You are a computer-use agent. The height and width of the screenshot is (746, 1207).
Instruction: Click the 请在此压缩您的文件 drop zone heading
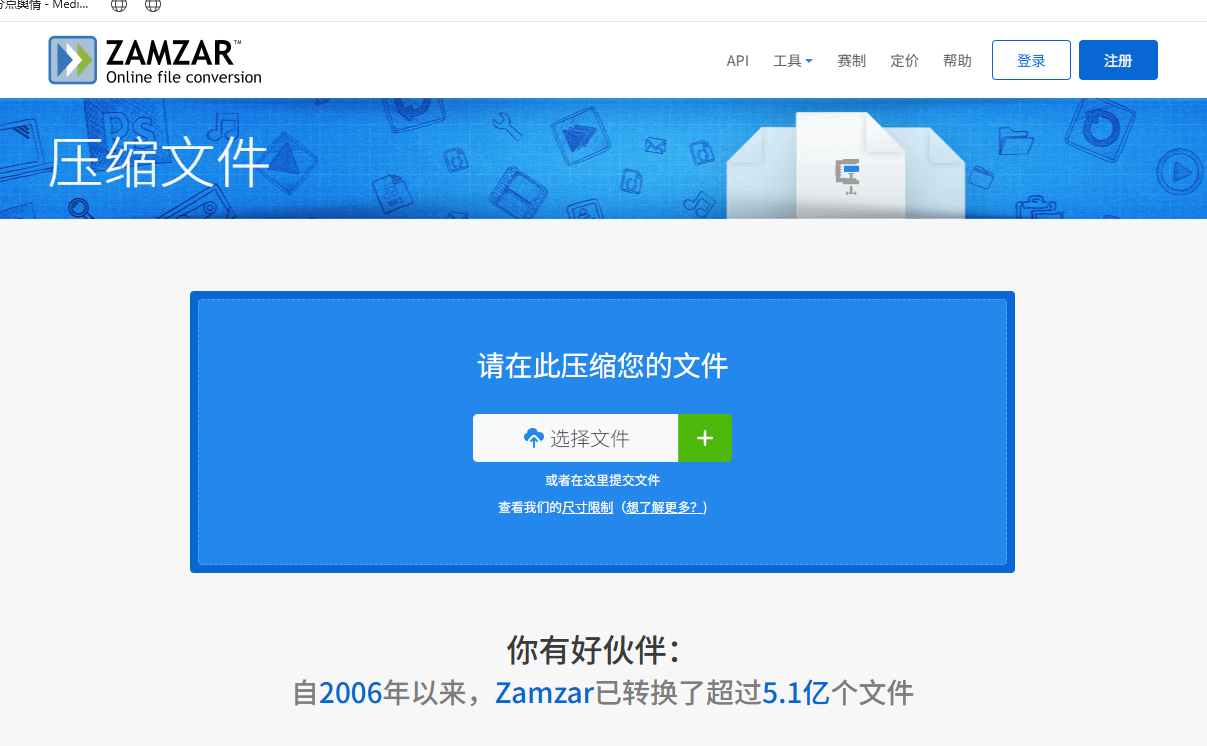602,366
